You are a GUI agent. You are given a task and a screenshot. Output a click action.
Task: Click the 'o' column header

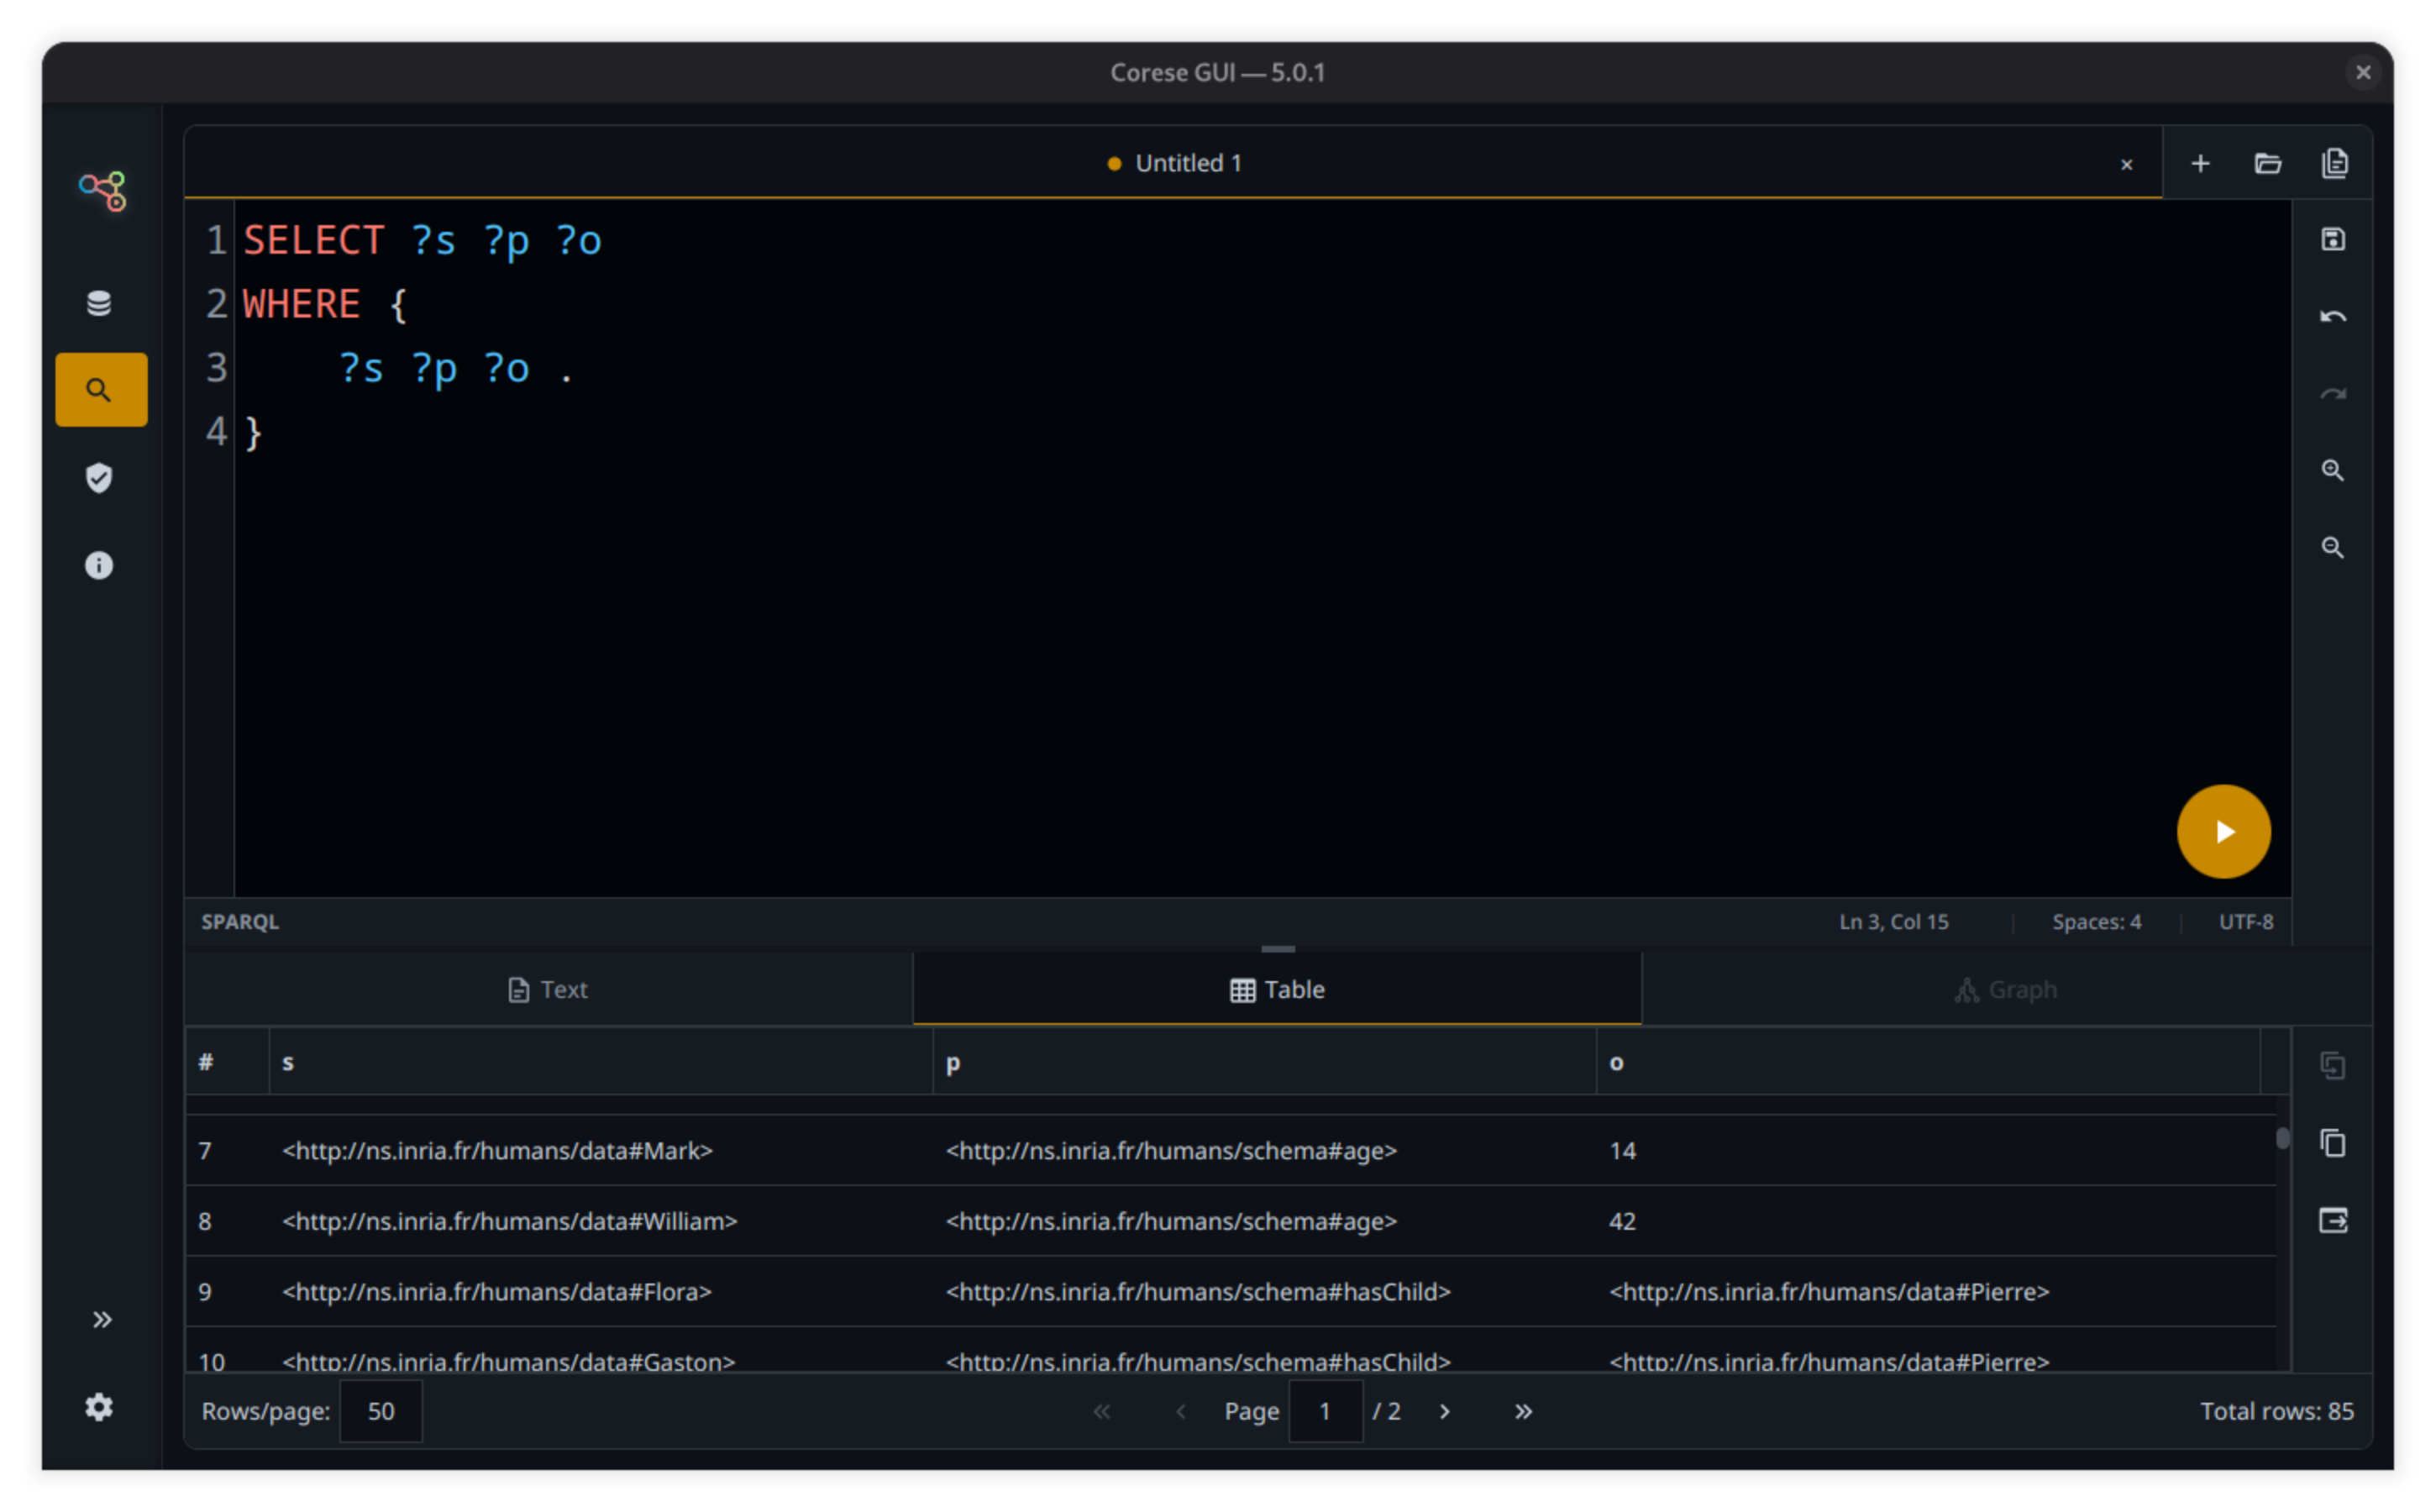1928,1062
